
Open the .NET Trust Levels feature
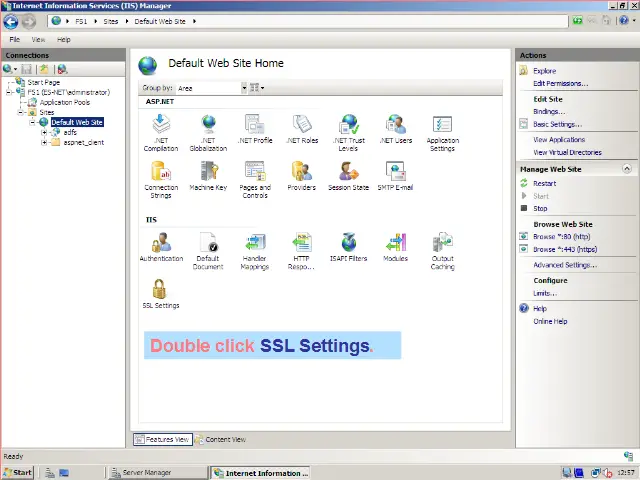click(349, 133)
